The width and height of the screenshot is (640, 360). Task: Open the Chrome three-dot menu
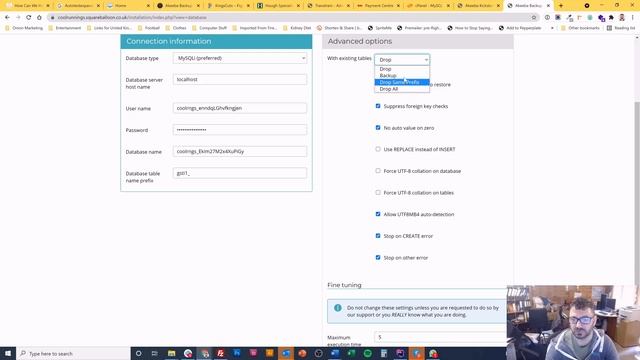(x=633, y=18)
